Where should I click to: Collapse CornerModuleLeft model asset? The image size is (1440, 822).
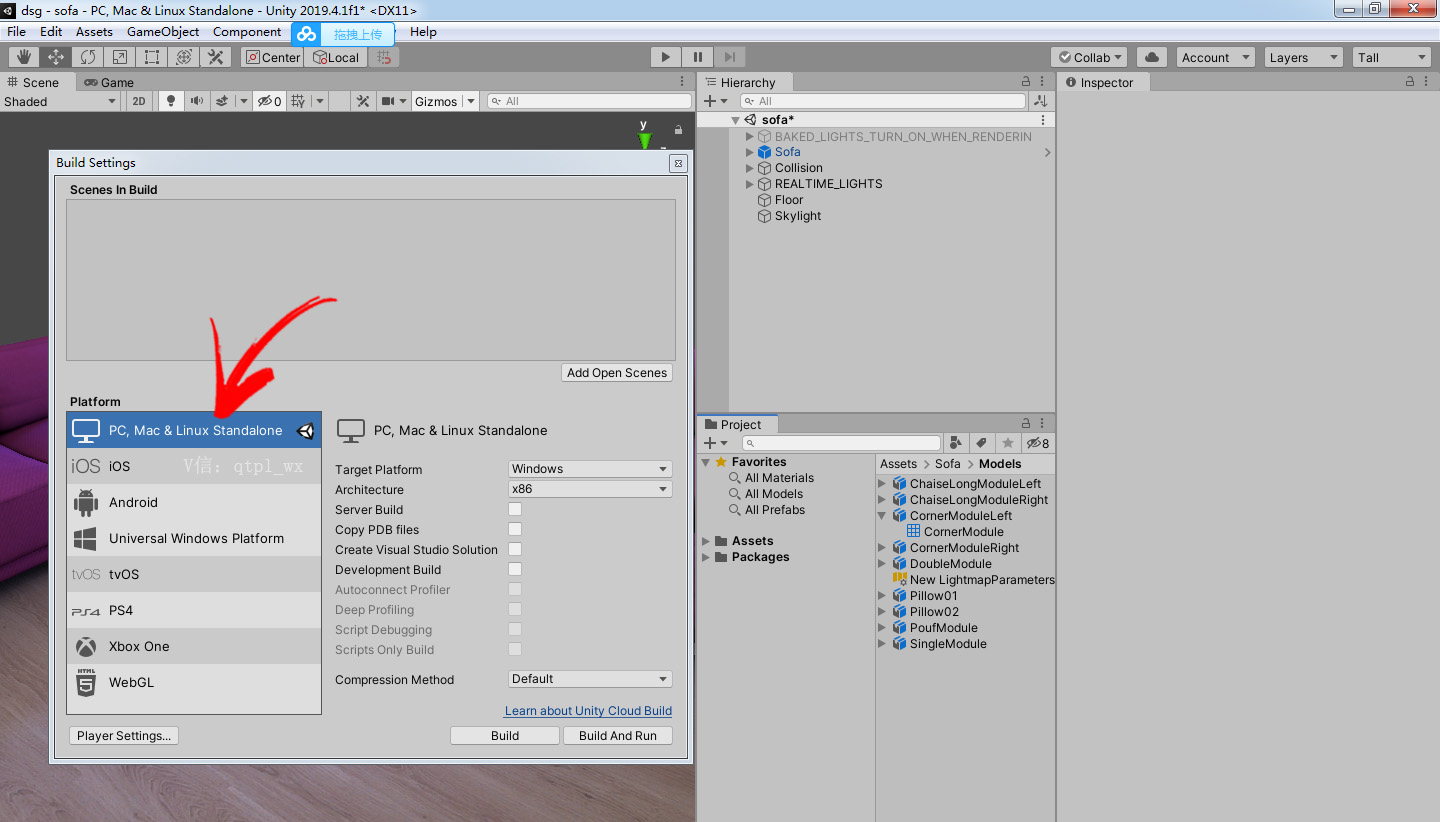[883, 516]
